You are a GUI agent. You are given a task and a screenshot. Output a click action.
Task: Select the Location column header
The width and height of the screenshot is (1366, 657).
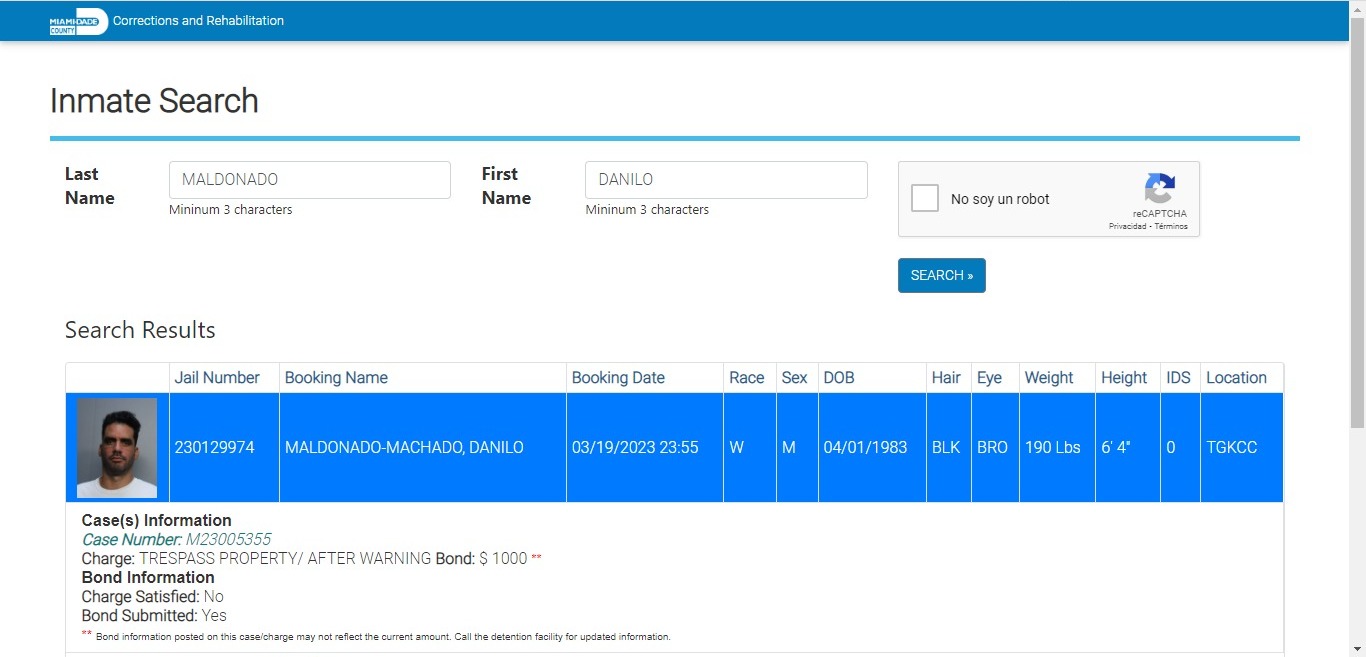click(1236, 378)
